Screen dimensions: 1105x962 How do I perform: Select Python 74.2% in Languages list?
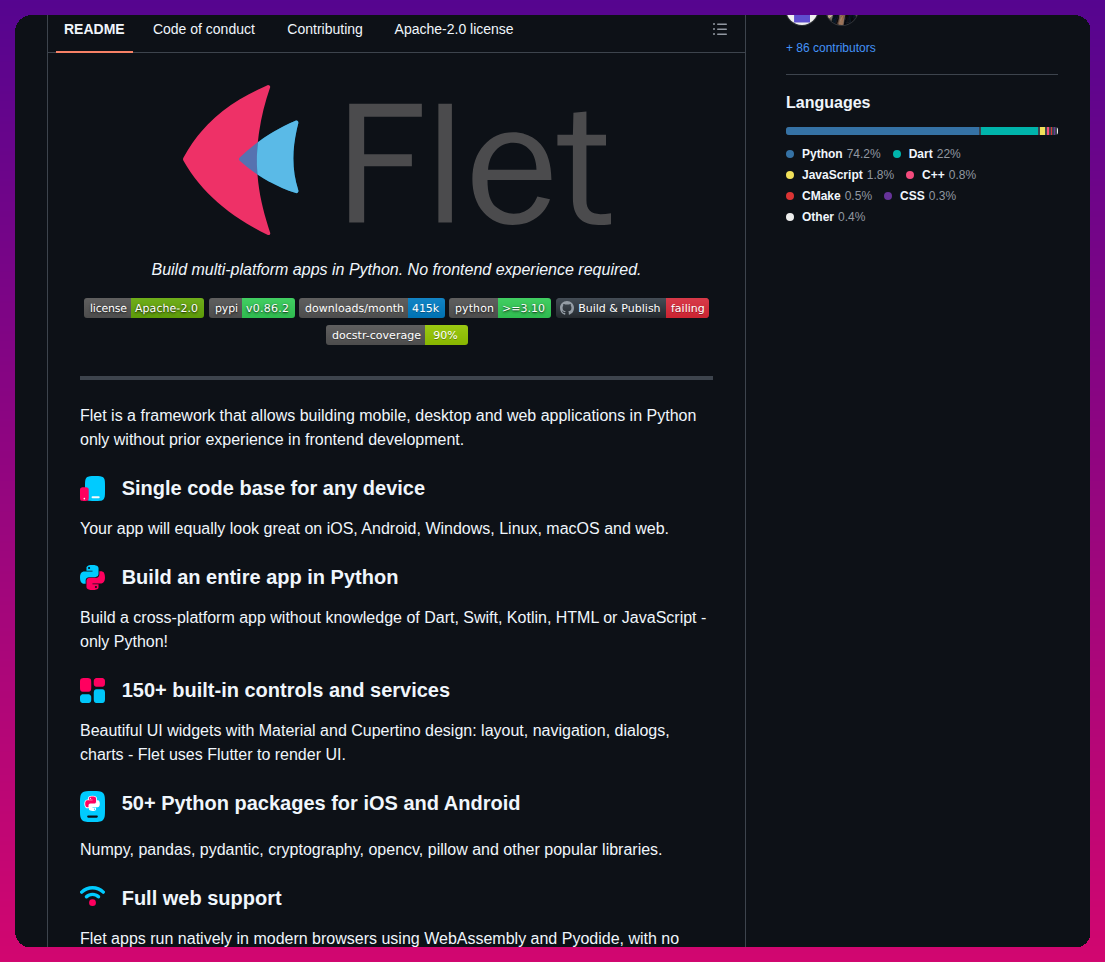tap(833, 154)
